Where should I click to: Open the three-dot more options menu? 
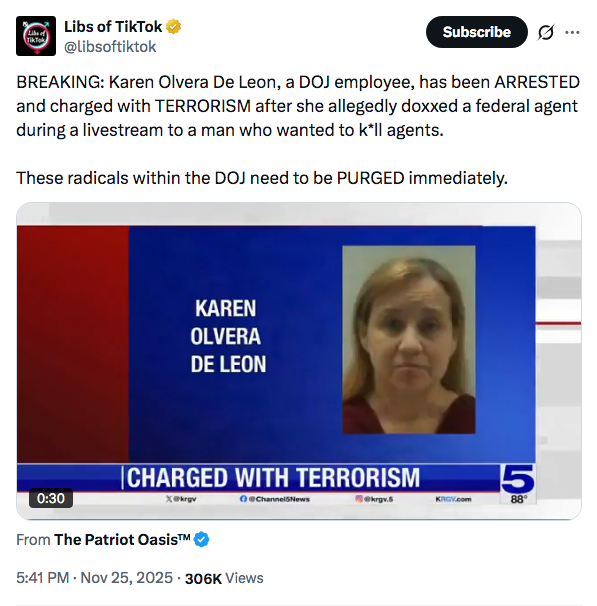point(572,32)
